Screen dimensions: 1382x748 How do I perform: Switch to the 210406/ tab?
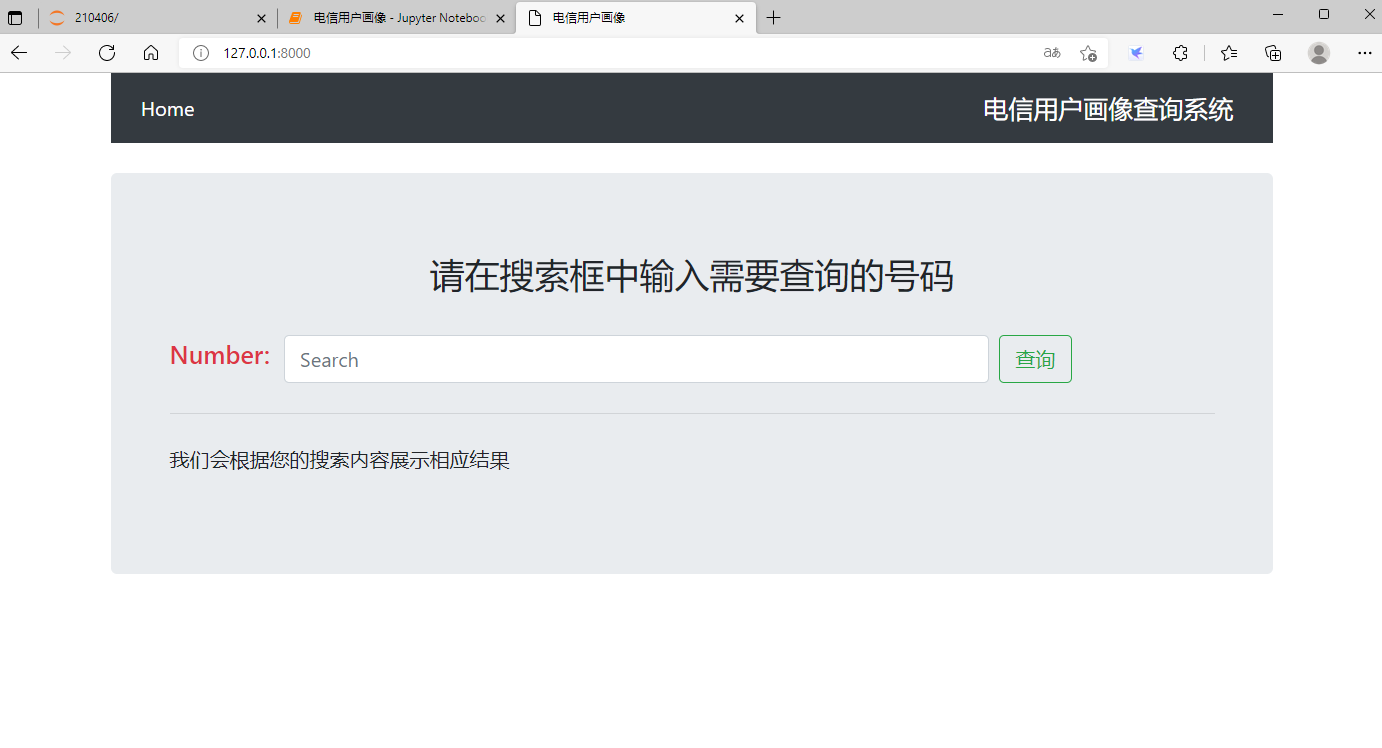click(x=156, y=18)
